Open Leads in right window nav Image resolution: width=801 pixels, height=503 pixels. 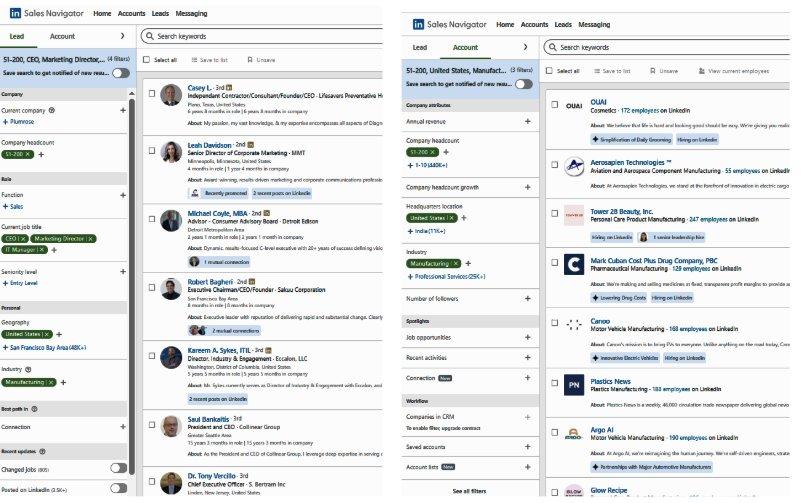[x=563, y=25]
